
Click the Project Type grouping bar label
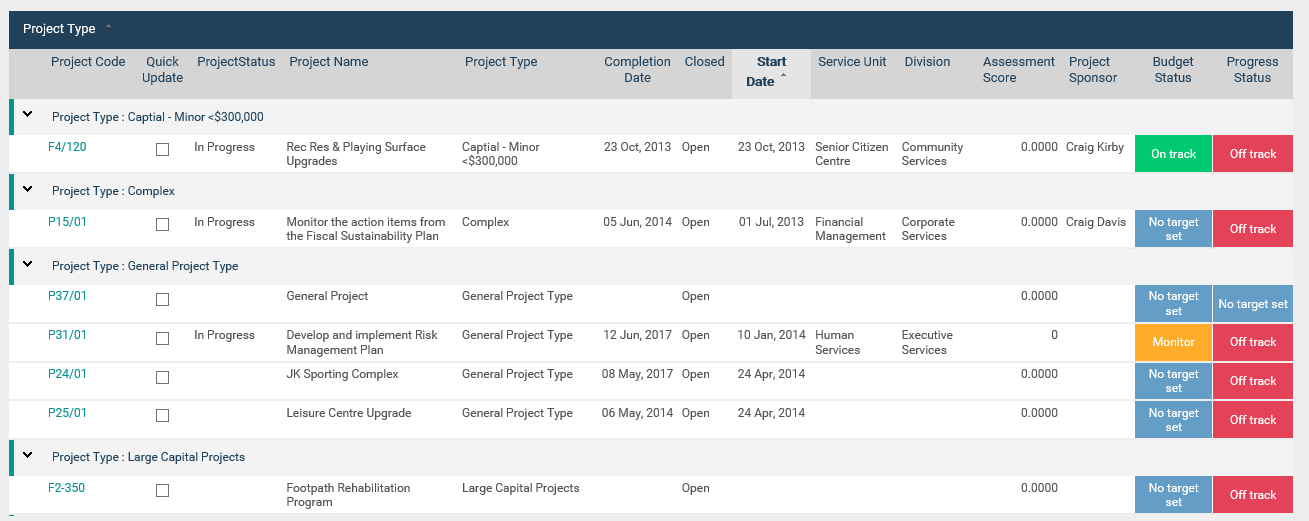[59, 29]
